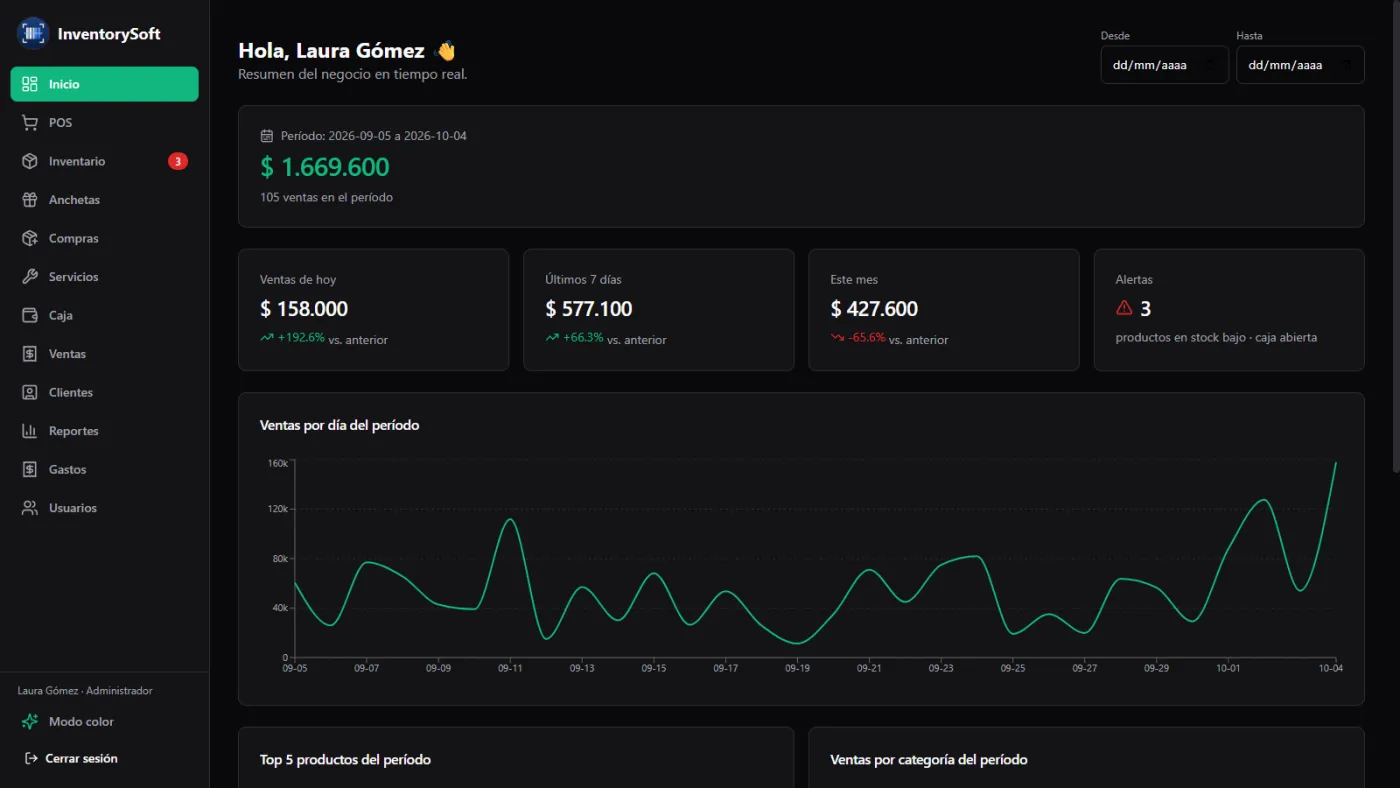Click the Caja wallet icon

[x=30, y=315]
